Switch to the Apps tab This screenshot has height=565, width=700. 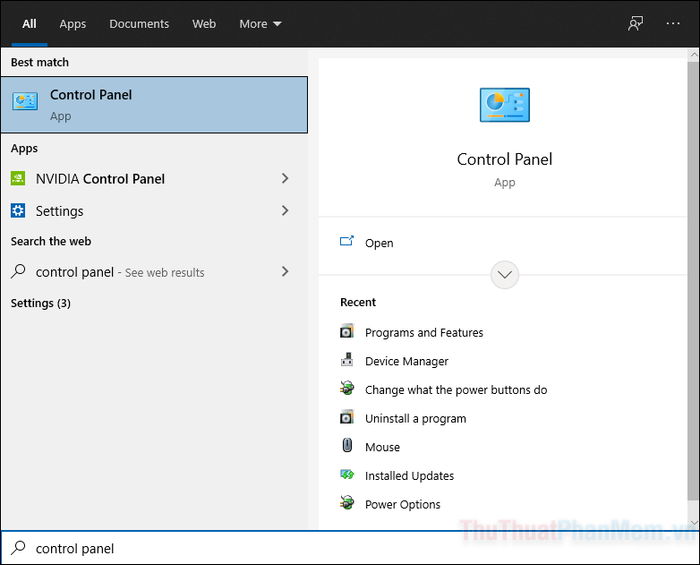click(73, 24)
